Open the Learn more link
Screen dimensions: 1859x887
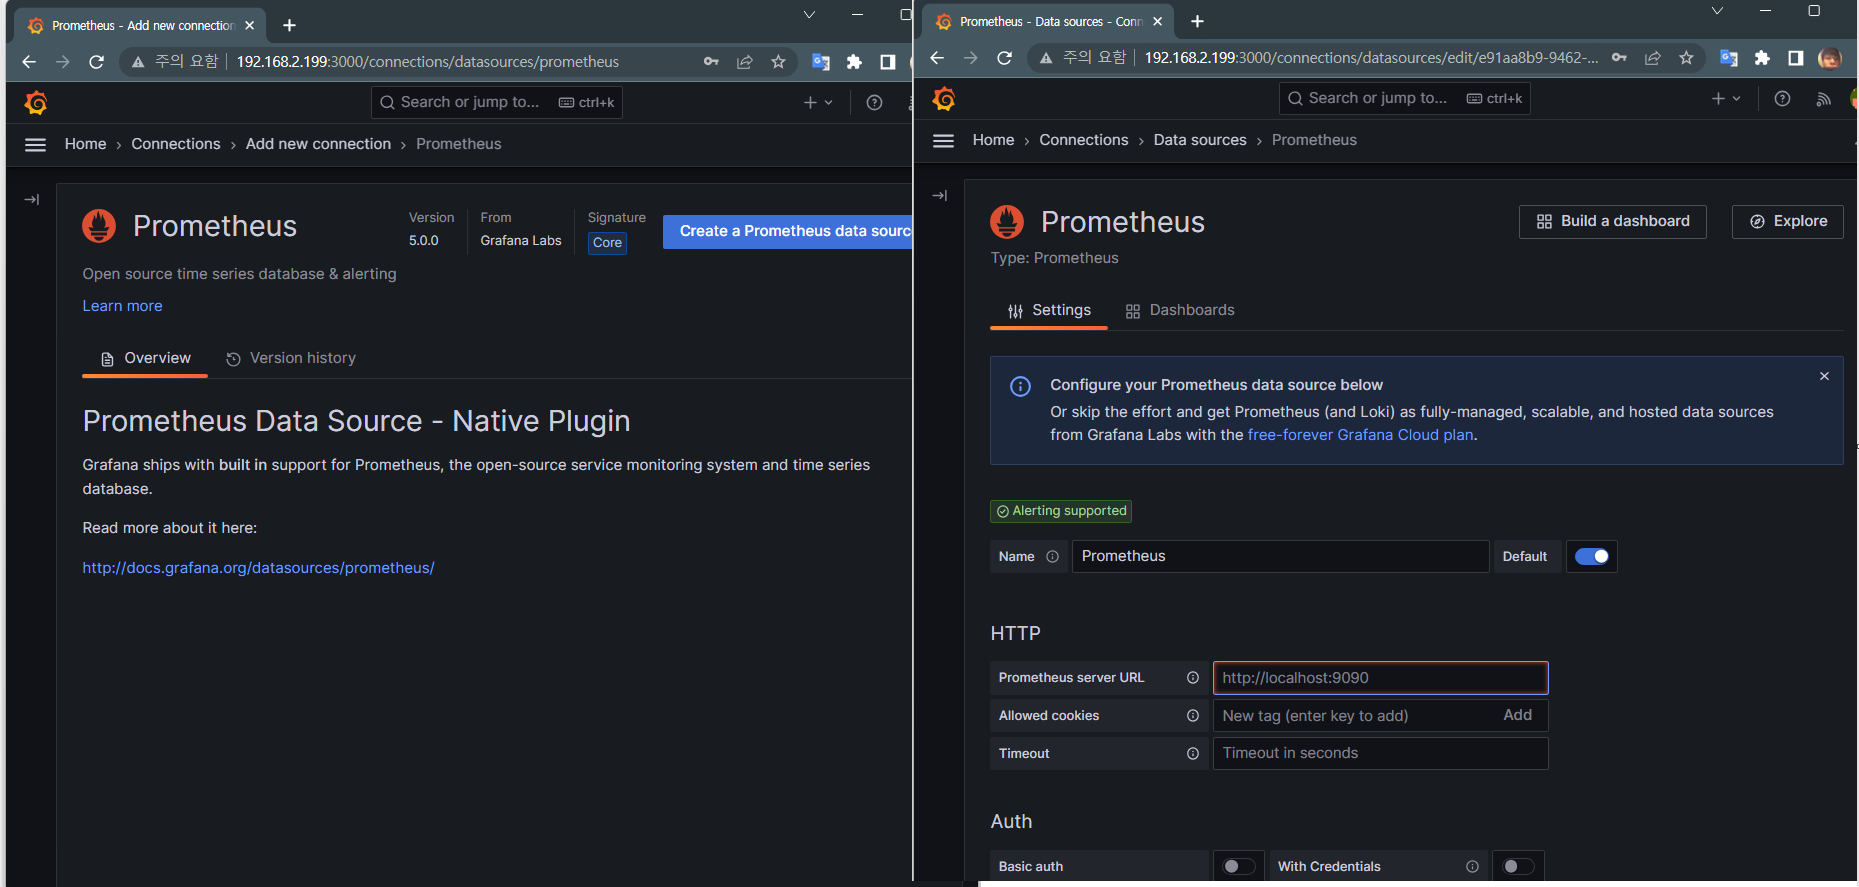coord(122,306)
